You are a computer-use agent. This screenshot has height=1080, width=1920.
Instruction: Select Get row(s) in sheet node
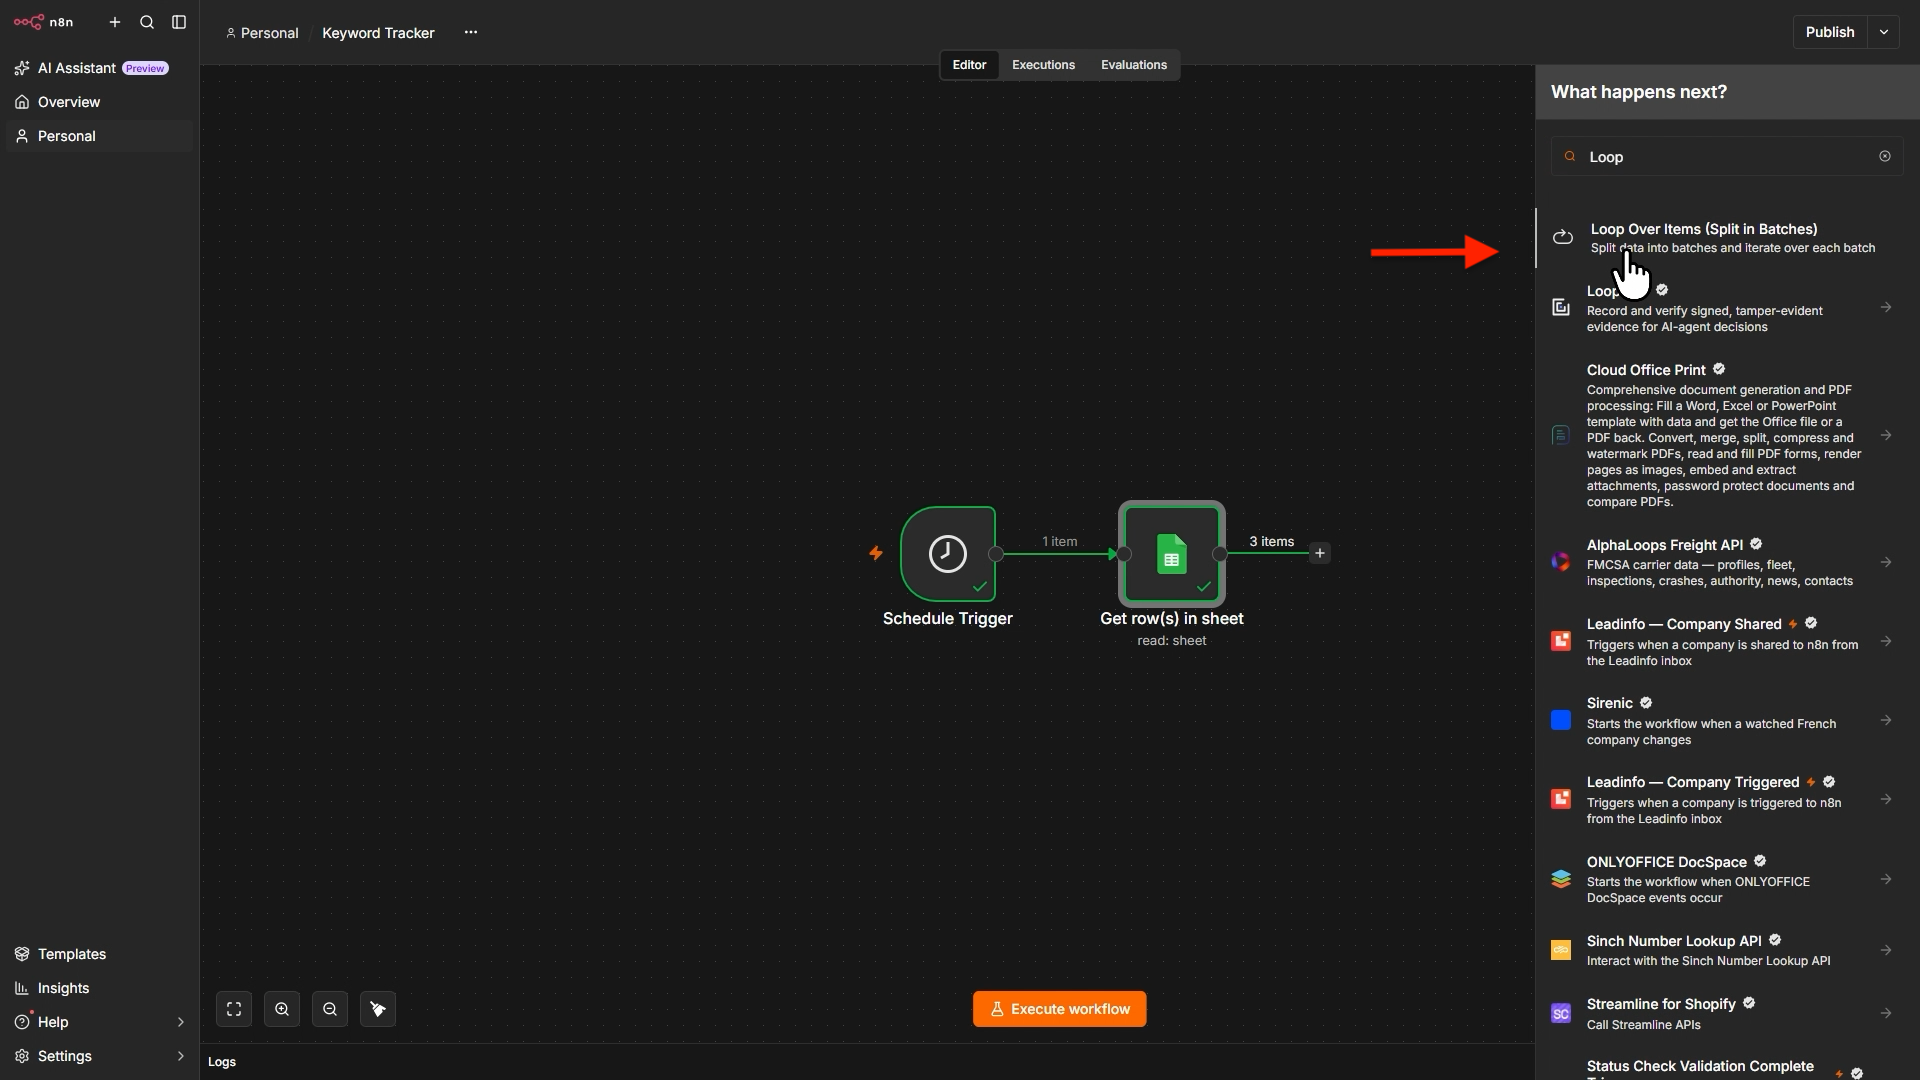(x=1172, y=554)
